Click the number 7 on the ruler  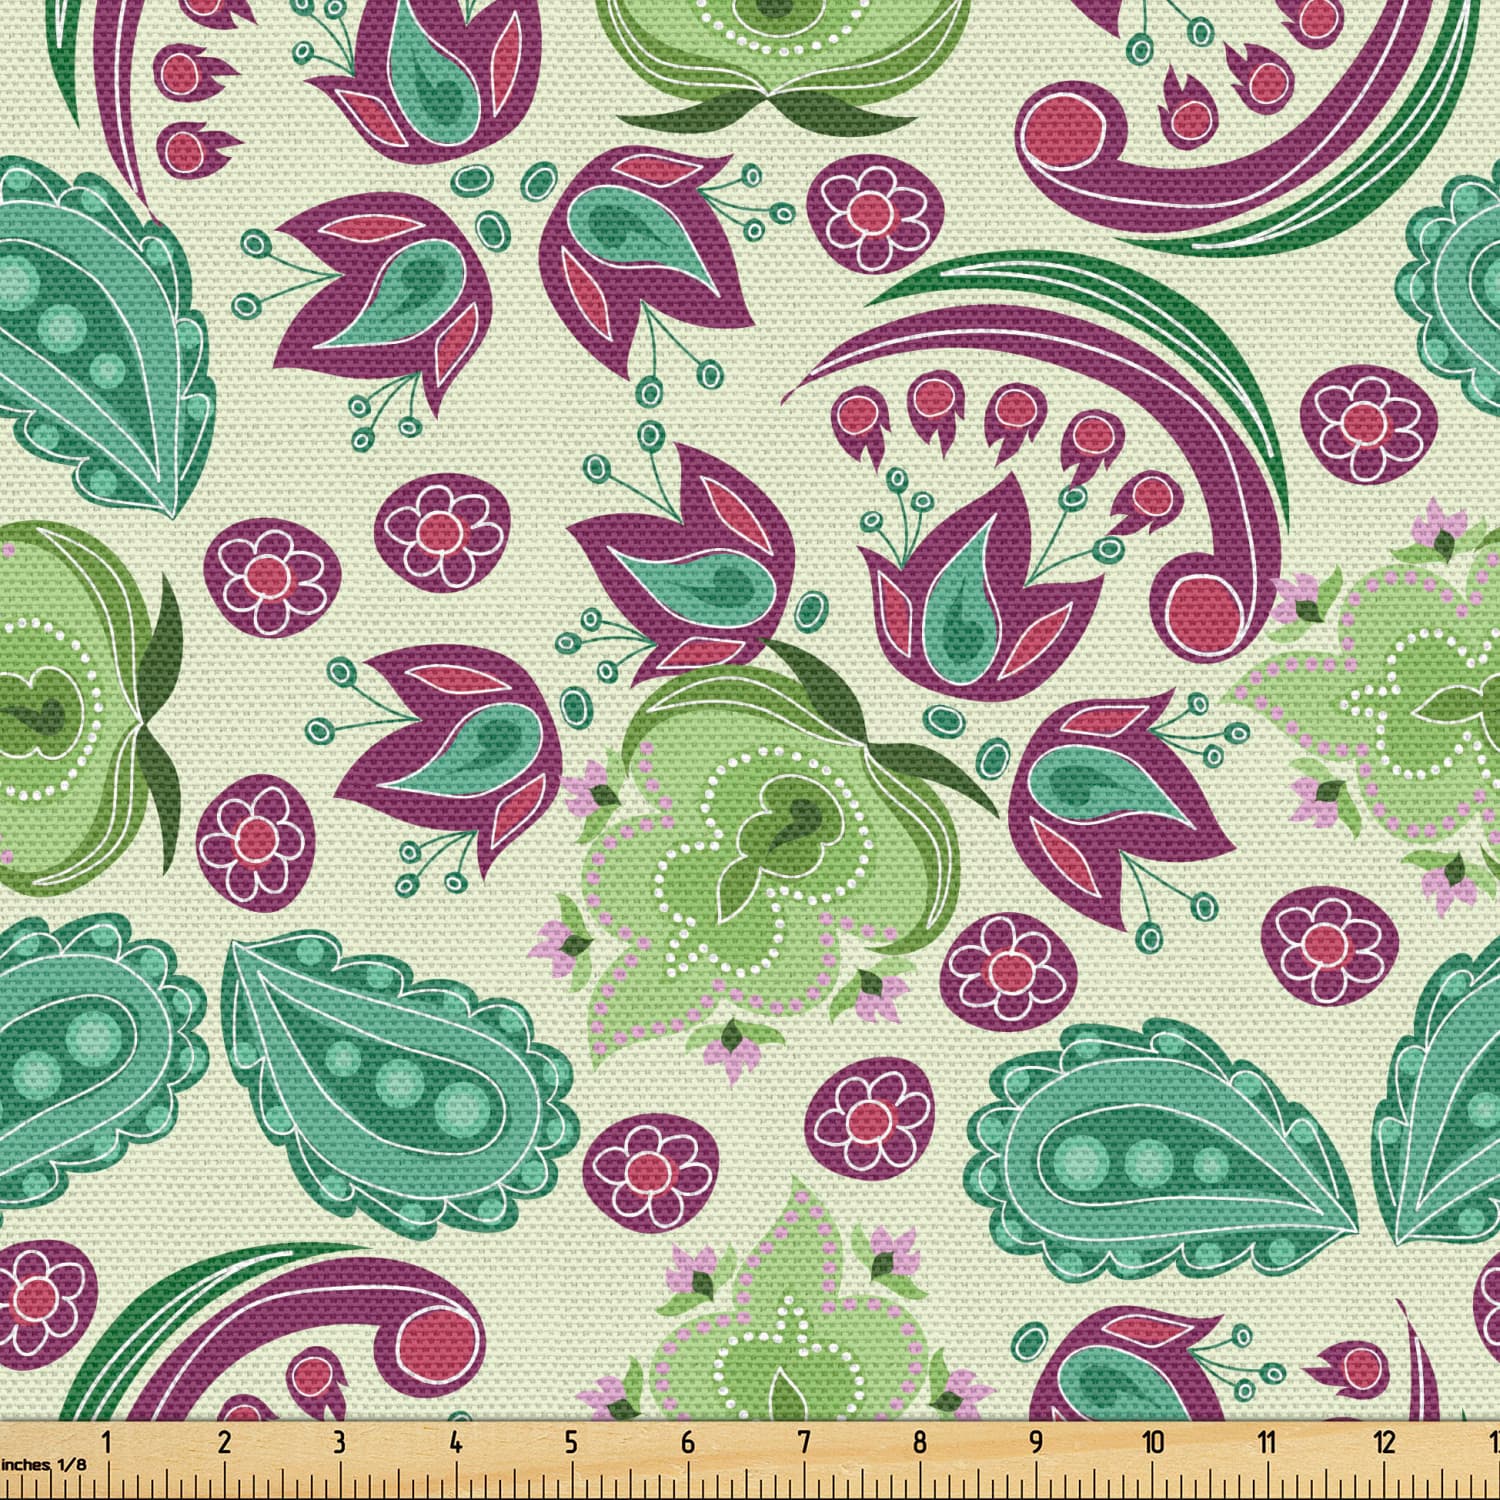804,1442
